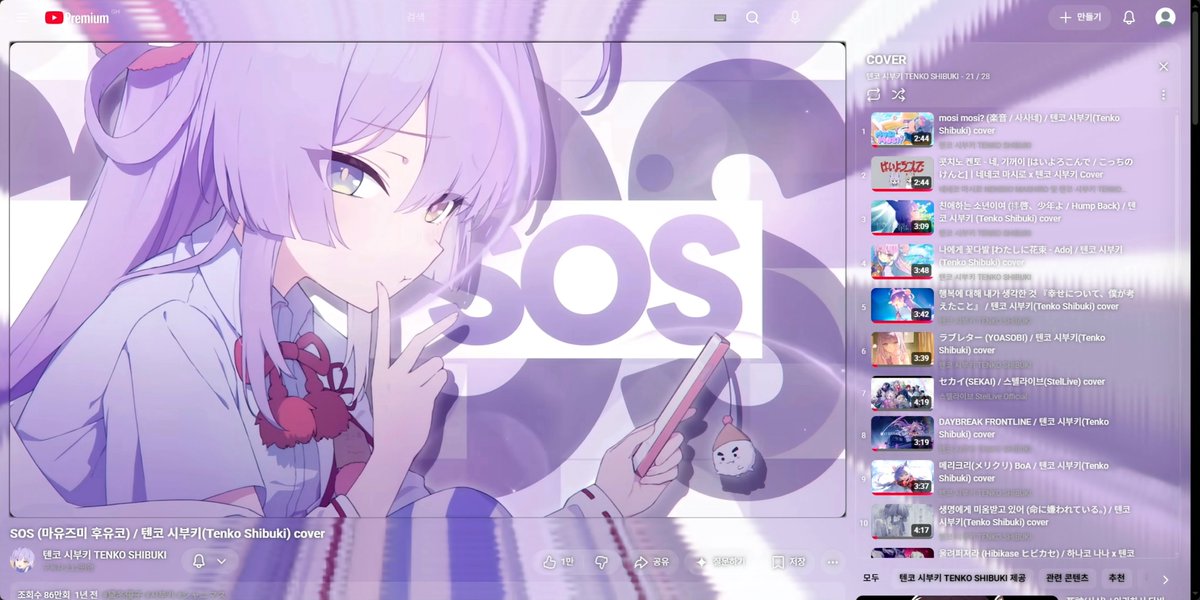Screen dimensions: 1200x600
Task: Show more filter chips with right arrow
Action: coord(1164,578)
